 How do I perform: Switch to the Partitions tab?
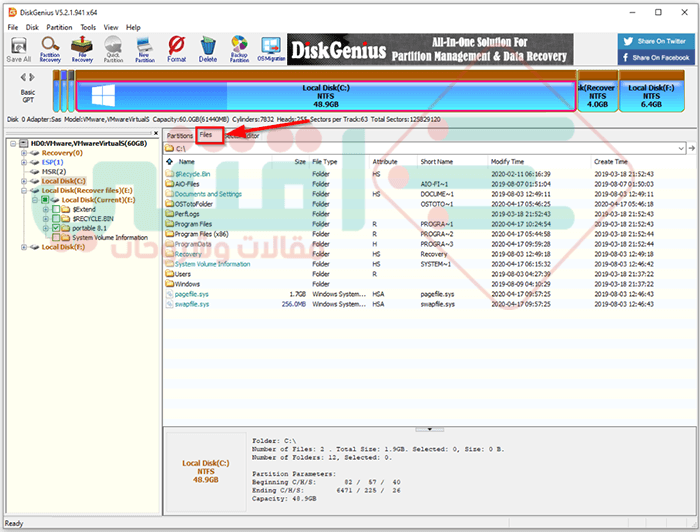179,136
